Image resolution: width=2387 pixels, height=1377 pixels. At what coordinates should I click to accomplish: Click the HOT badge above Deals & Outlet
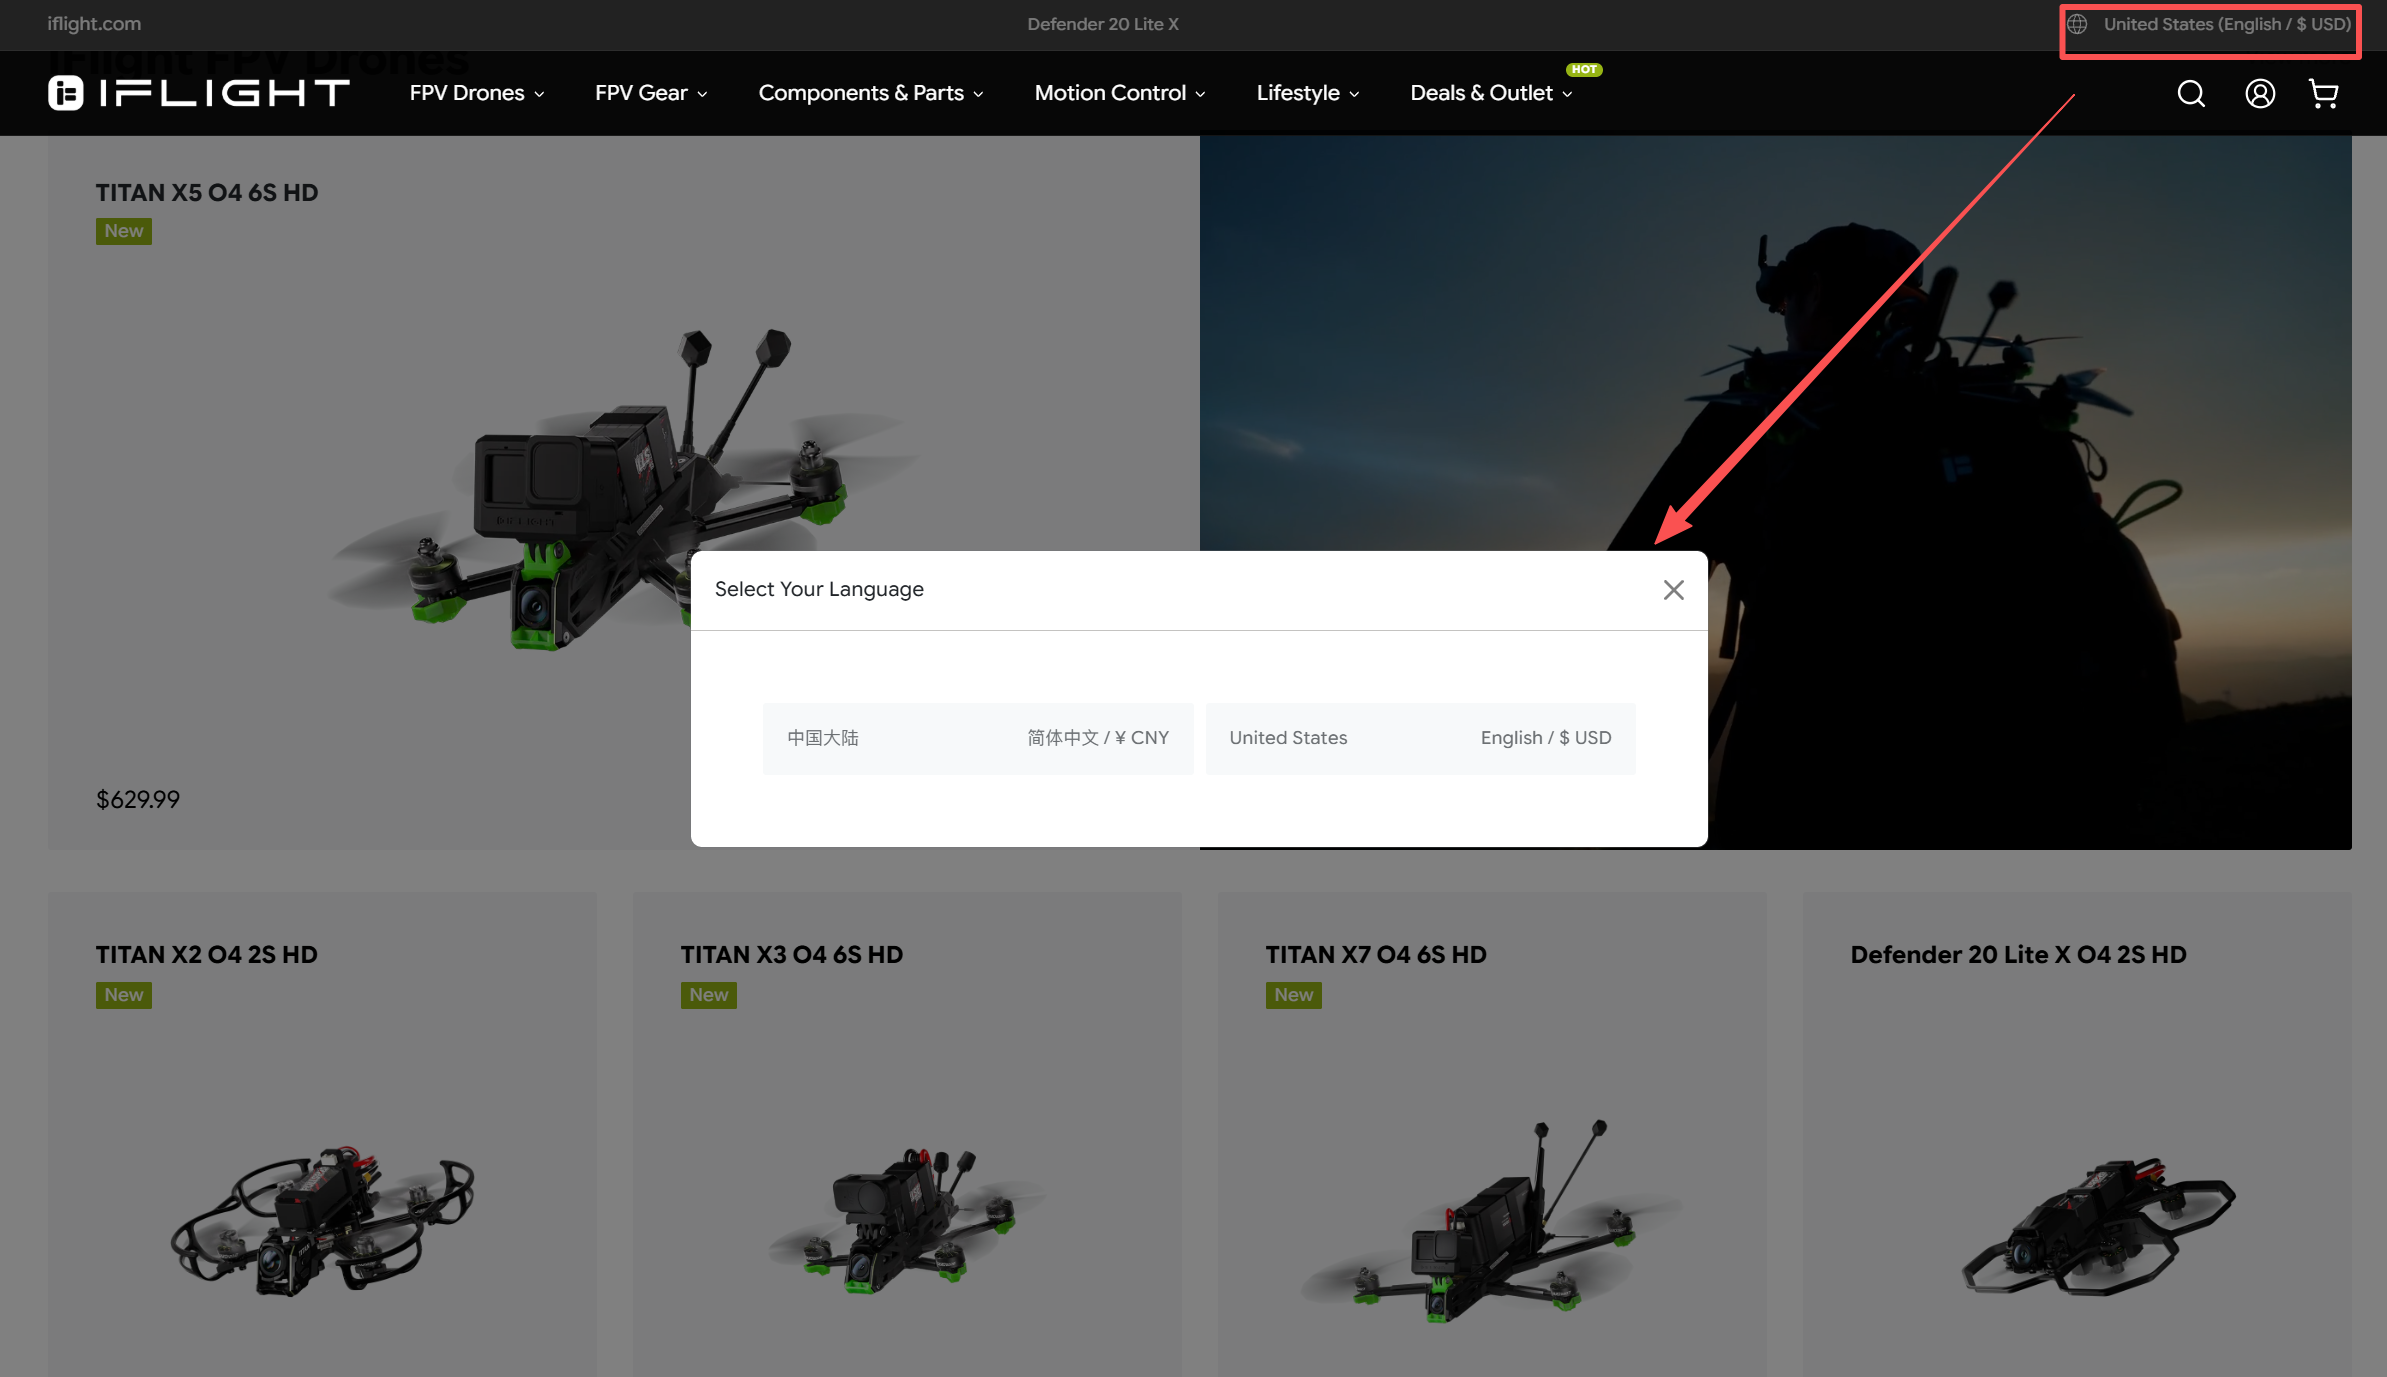coord(1584,69)
